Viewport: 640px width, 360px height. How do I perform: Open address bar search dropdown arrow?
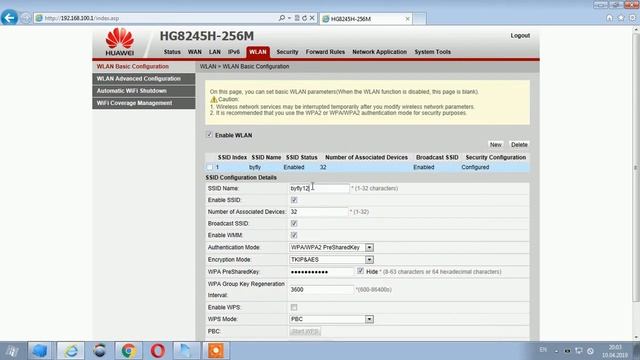click(x=289, y=18)
